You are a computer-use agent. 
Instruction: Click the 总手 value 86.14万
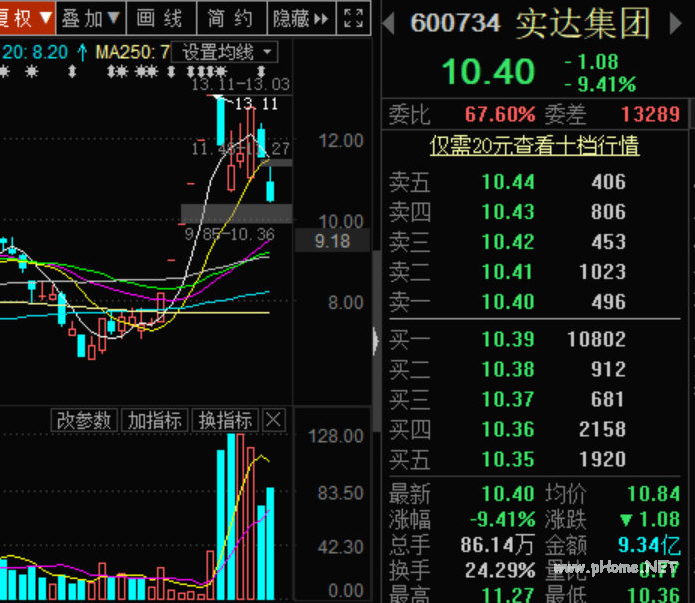click(497, 545)
